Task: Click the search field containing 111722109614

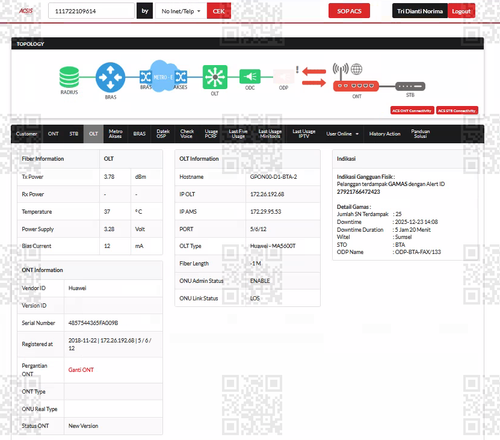Action: [x=91, y=11]
